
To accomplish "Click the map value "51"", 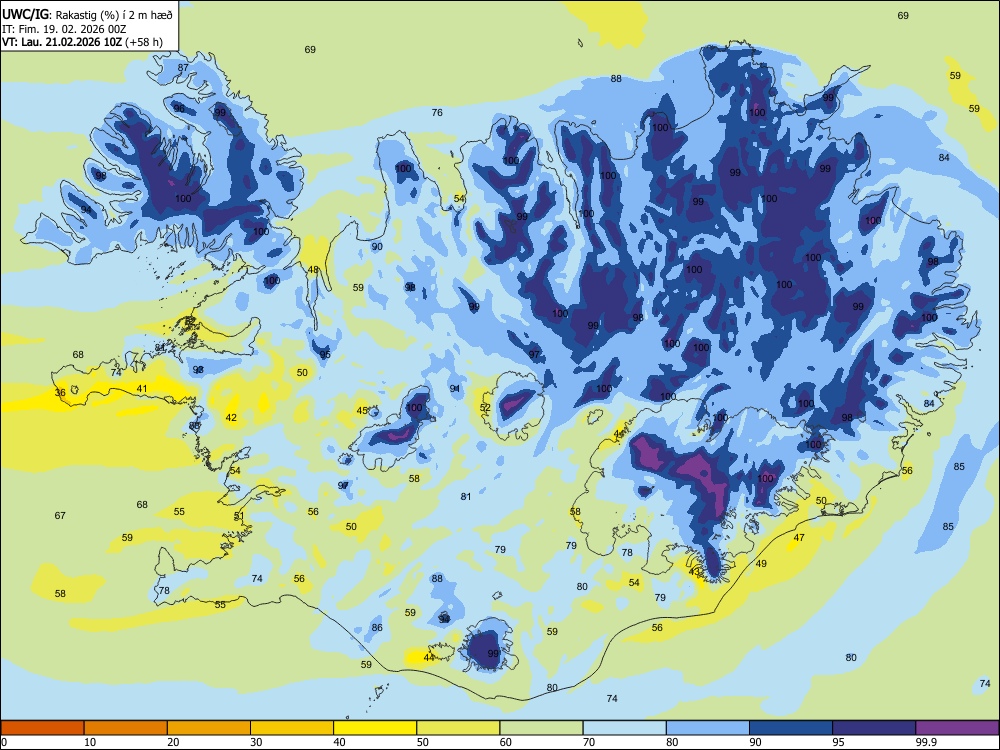I will tap(239, 516).
